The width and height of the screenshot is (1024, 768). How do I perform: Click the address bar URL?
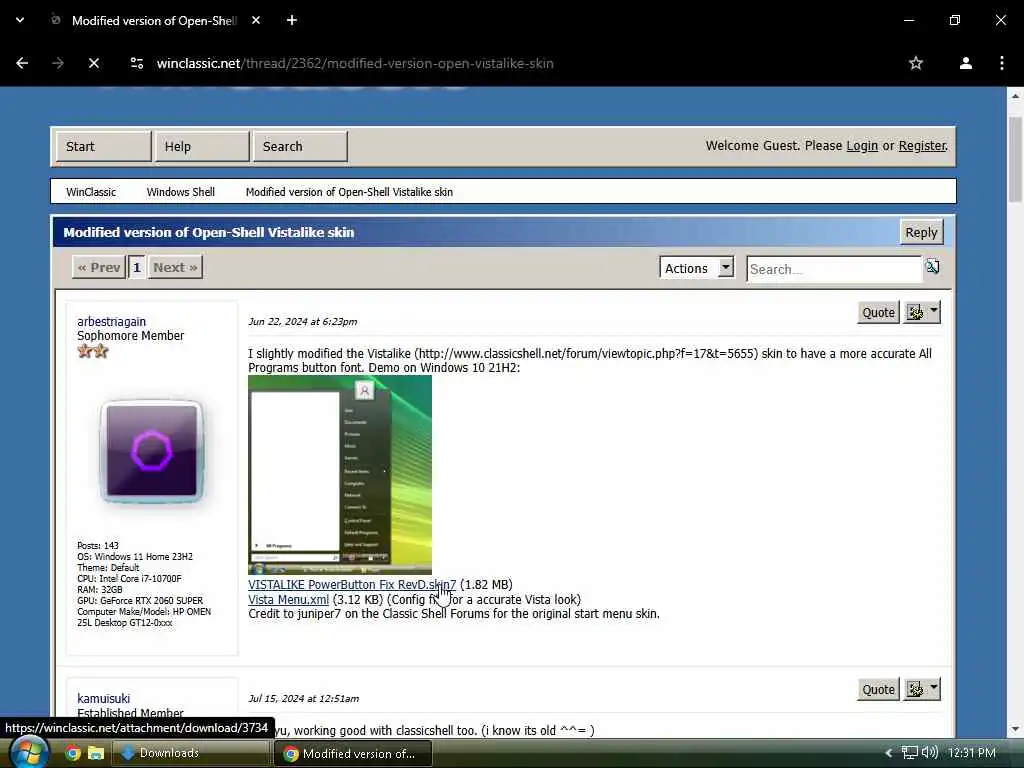355,63
